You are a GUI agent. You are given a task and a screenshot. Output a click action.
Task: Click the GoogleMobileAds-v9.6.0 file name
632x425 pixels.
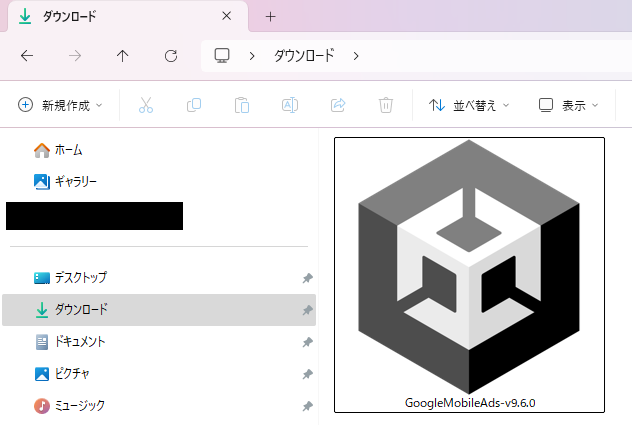pos(470,403)
